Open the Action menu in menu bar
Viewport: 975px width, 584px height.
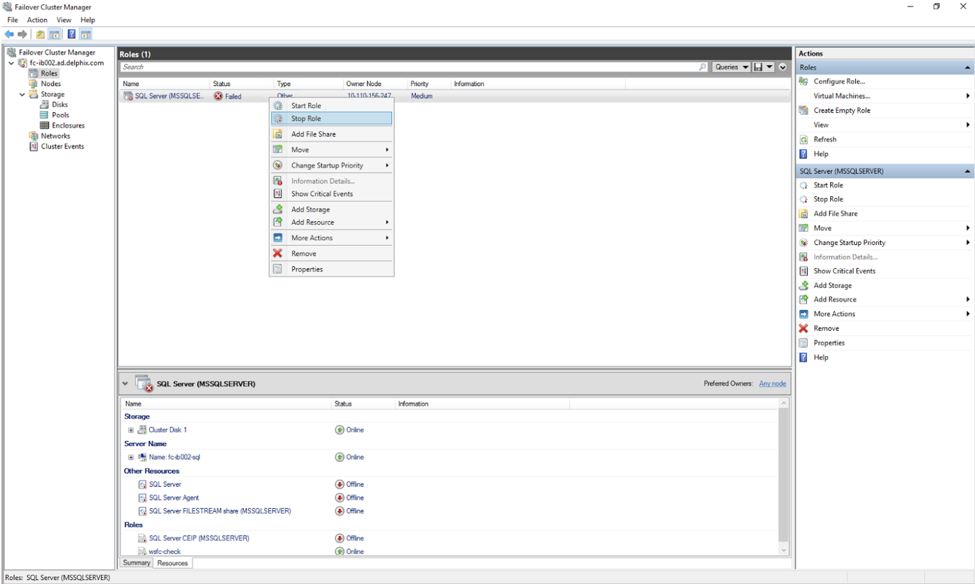click(37, 20)
